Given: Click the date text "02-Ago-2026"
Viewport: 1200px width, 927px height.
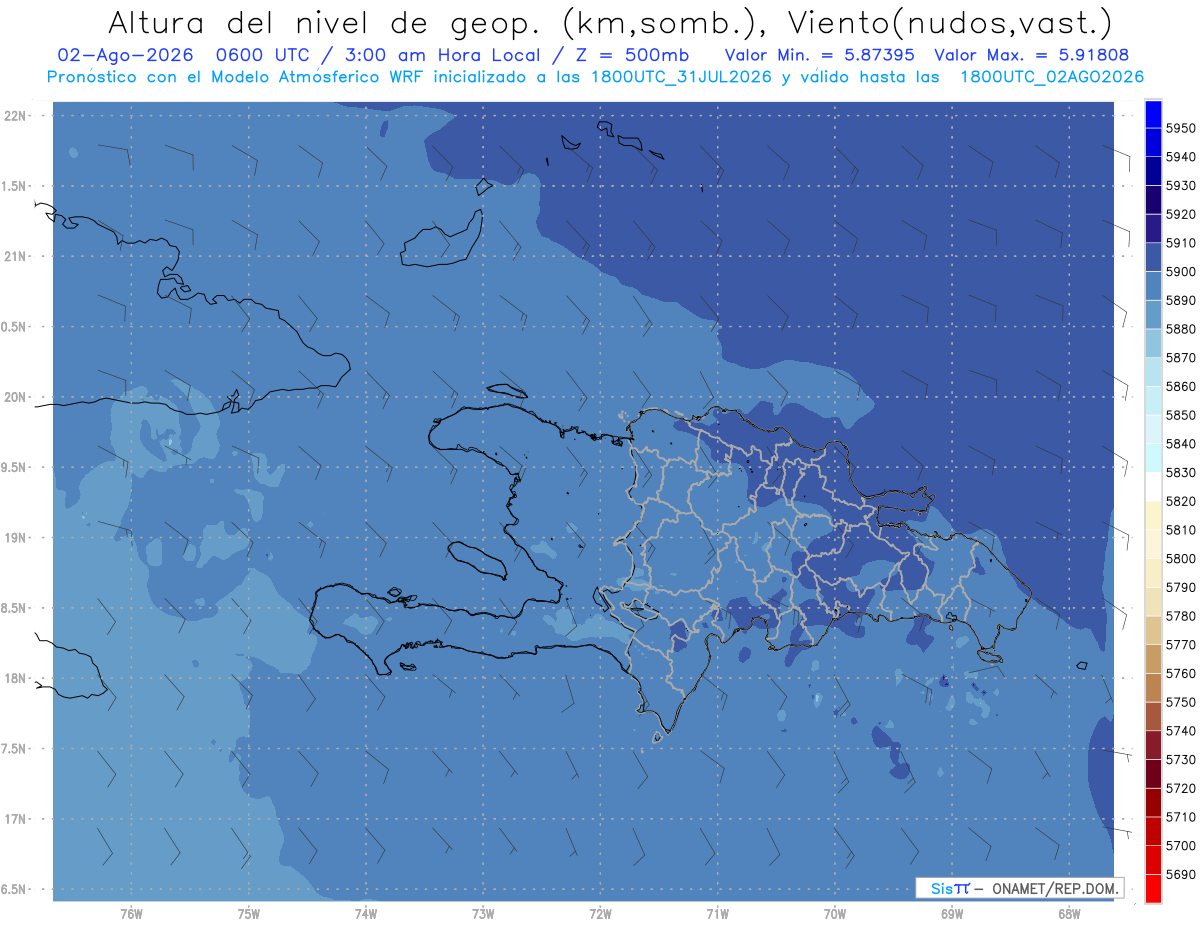Looking at the screenshot, I should point(124,55).
